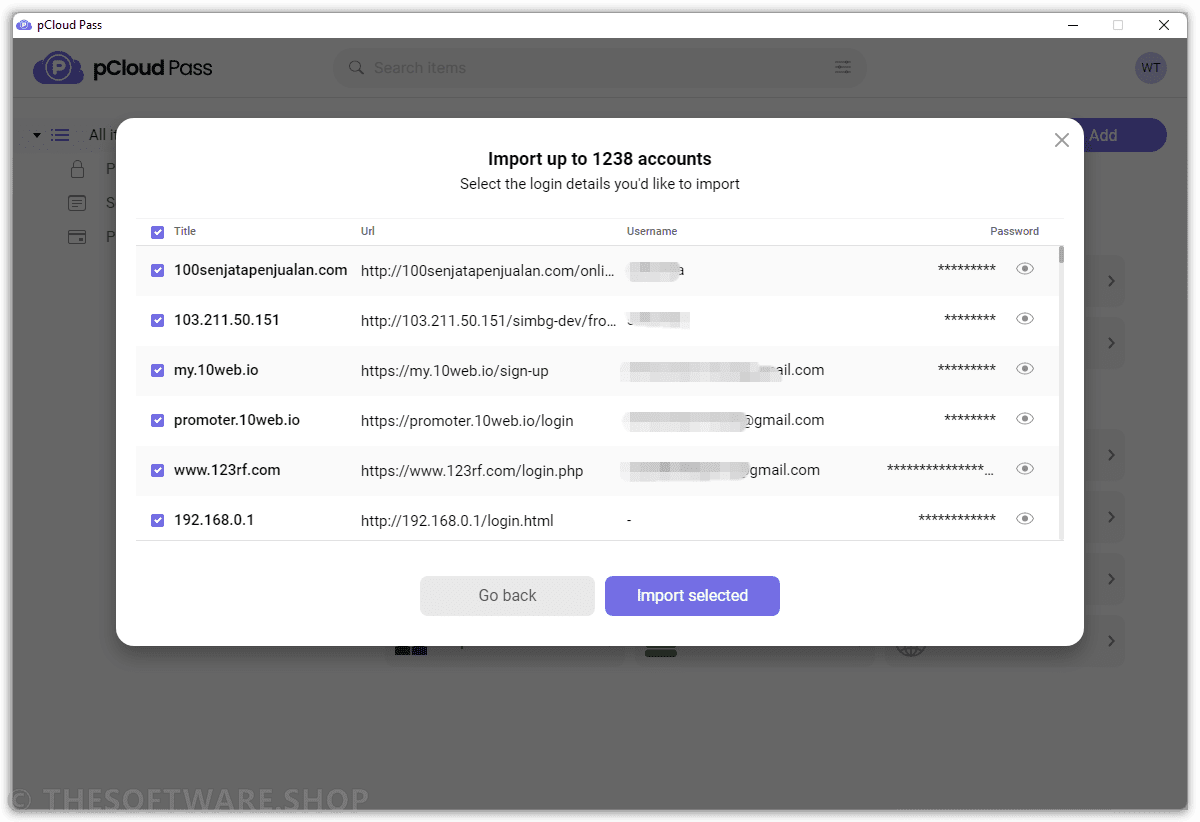Select the 100senjatapenjualan.com title text
Screen dimensions: 1200x822
(260, 270)
